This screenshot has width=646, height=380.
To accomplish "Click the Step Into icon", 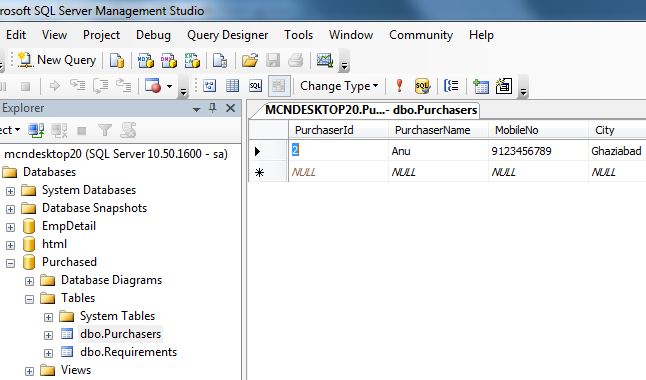I will (77, 86).
